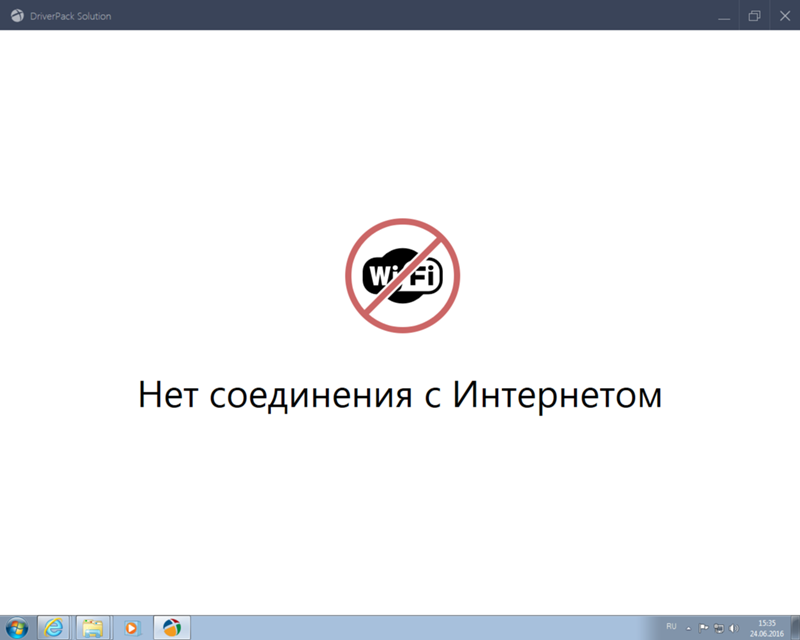This screenshot has height=640, width=800.
Task: Close the DriverPack Solution window
Action: (x=785, y=16)
